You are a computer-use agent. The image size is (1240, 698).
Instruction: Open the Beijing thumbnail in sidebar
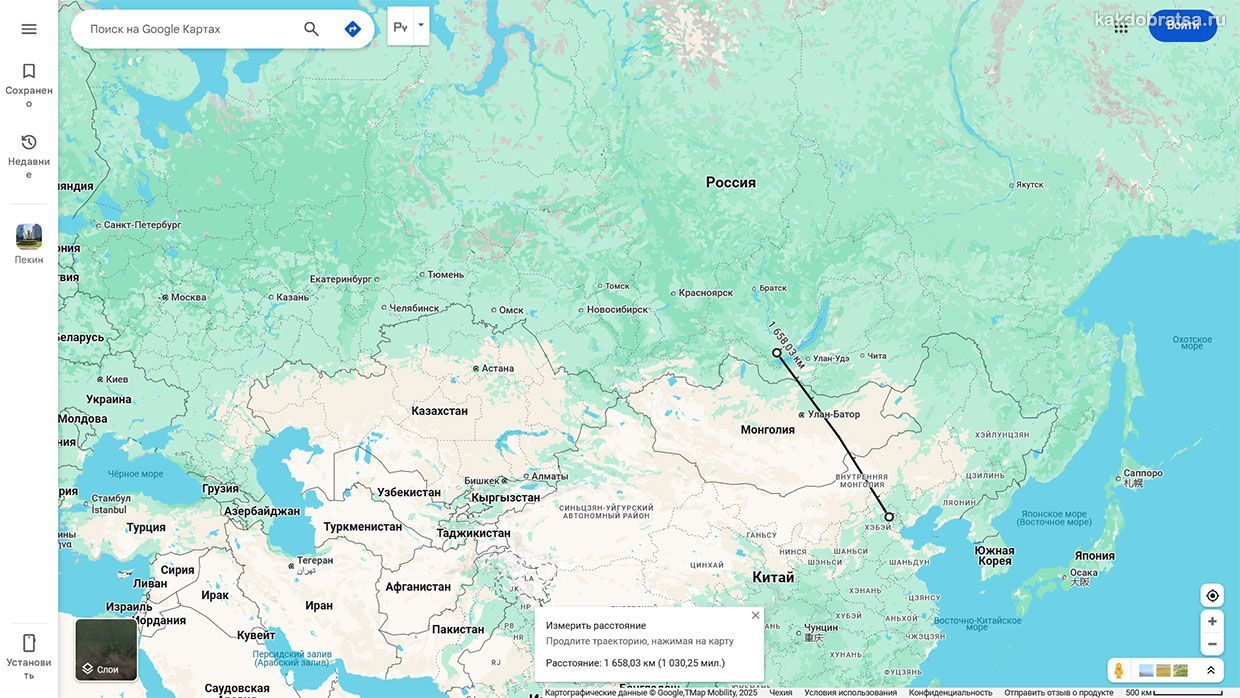29,237
